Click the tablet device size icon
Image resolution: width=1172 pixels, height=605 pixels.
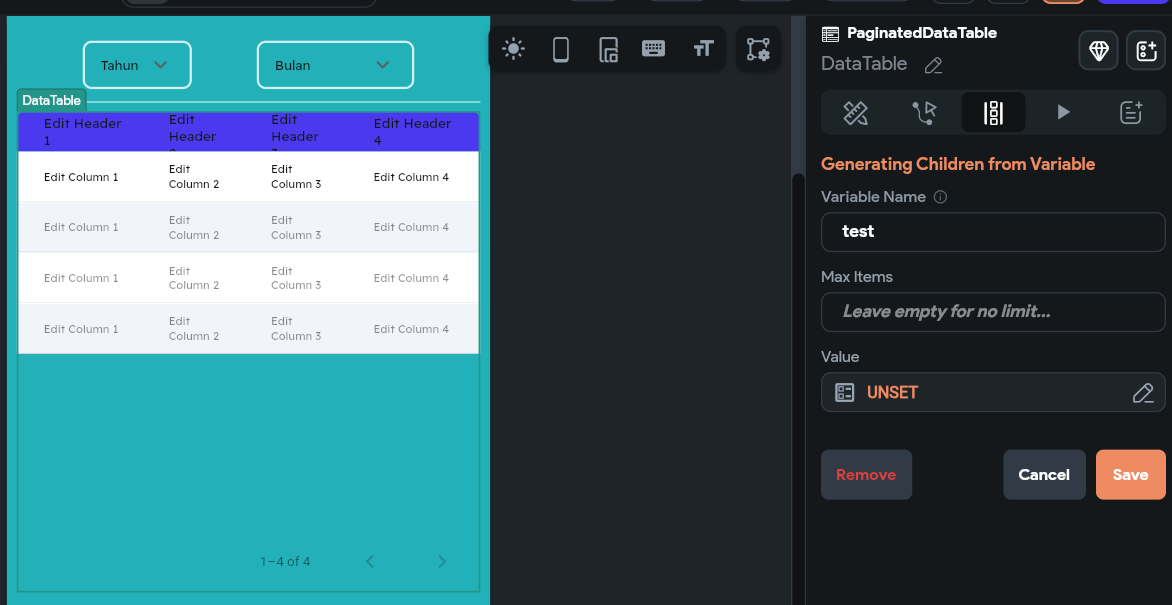[608, 48]
